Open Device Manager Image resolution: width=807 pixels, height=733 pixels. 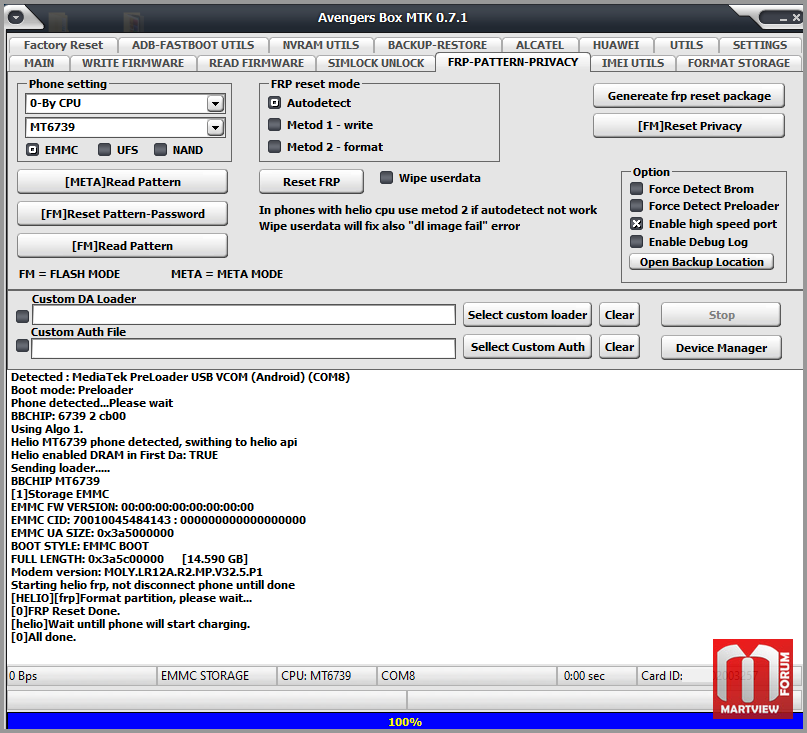pos(721,348)
